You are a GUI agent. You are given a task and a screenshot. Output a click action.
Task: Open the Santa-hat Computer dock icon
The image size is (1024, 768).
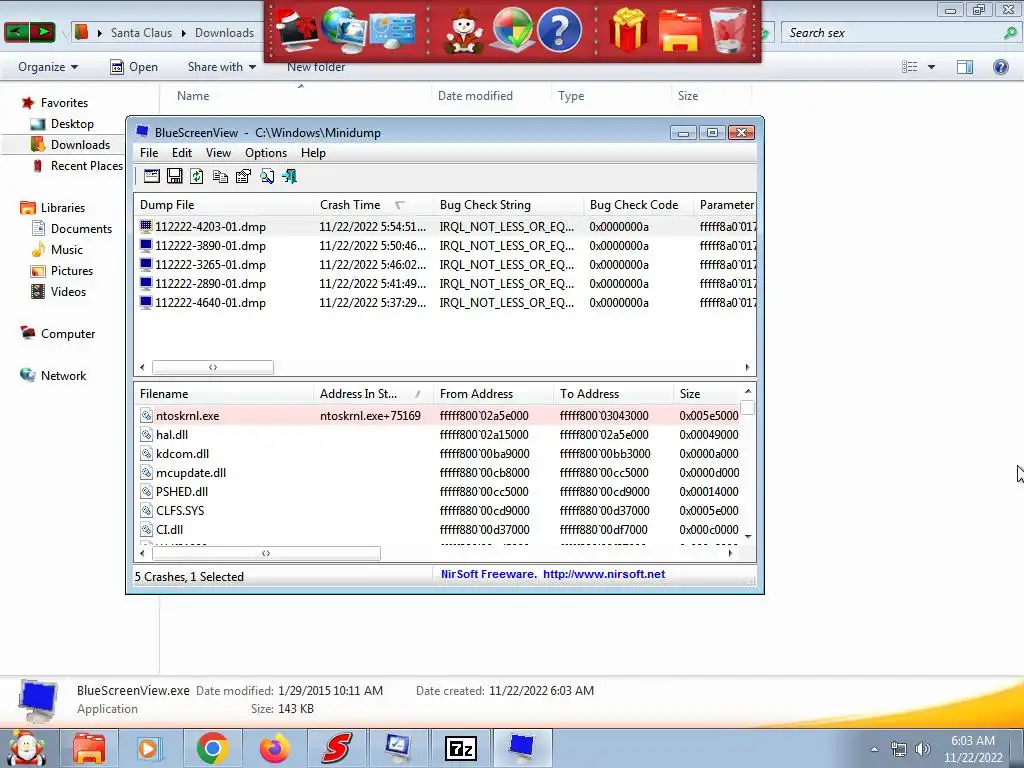296,29
